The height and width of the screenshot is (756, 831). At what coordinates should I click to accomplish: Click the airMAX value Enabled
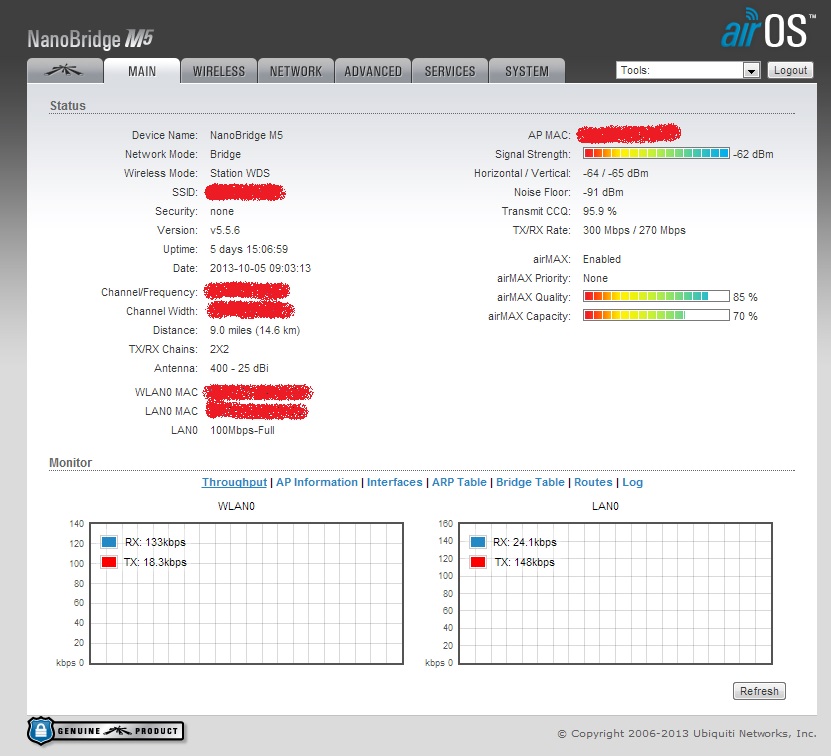(x=602, y=259)
